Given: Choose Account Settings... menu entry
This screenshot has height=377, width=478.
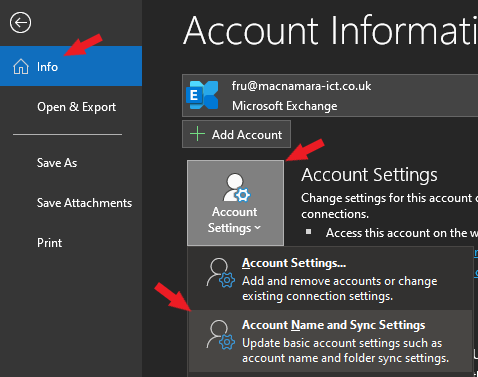Looking at the screenshot, I should tap(330, 279).
